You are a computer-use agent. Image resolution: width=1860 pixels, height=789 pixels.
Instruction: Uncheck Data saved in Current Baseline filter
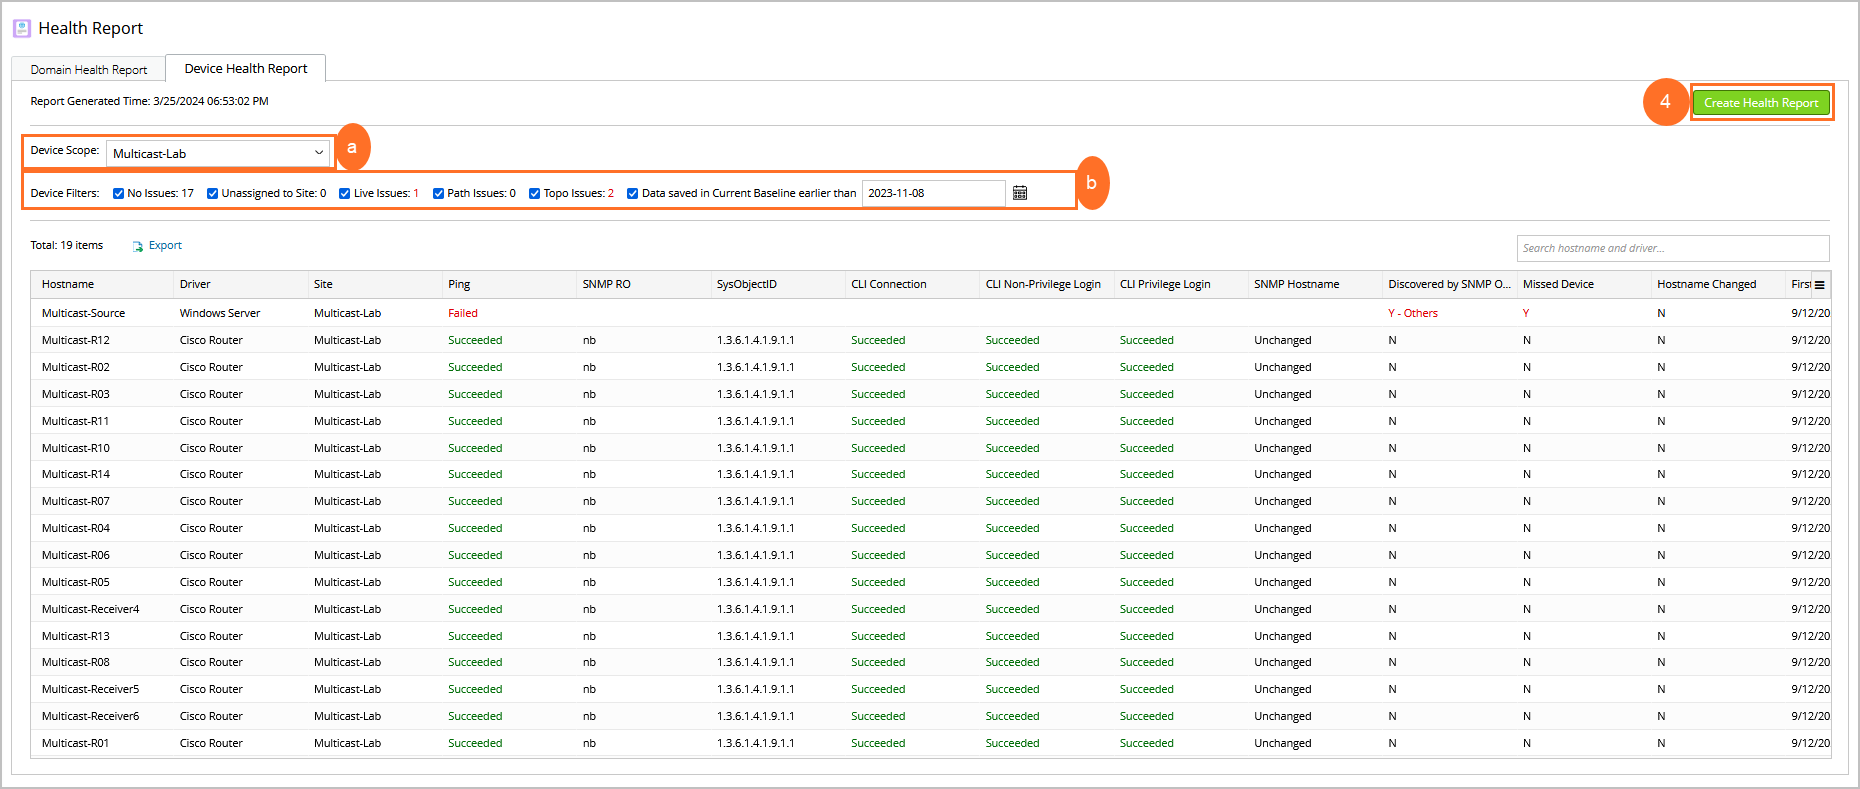[x=632, y=194]
